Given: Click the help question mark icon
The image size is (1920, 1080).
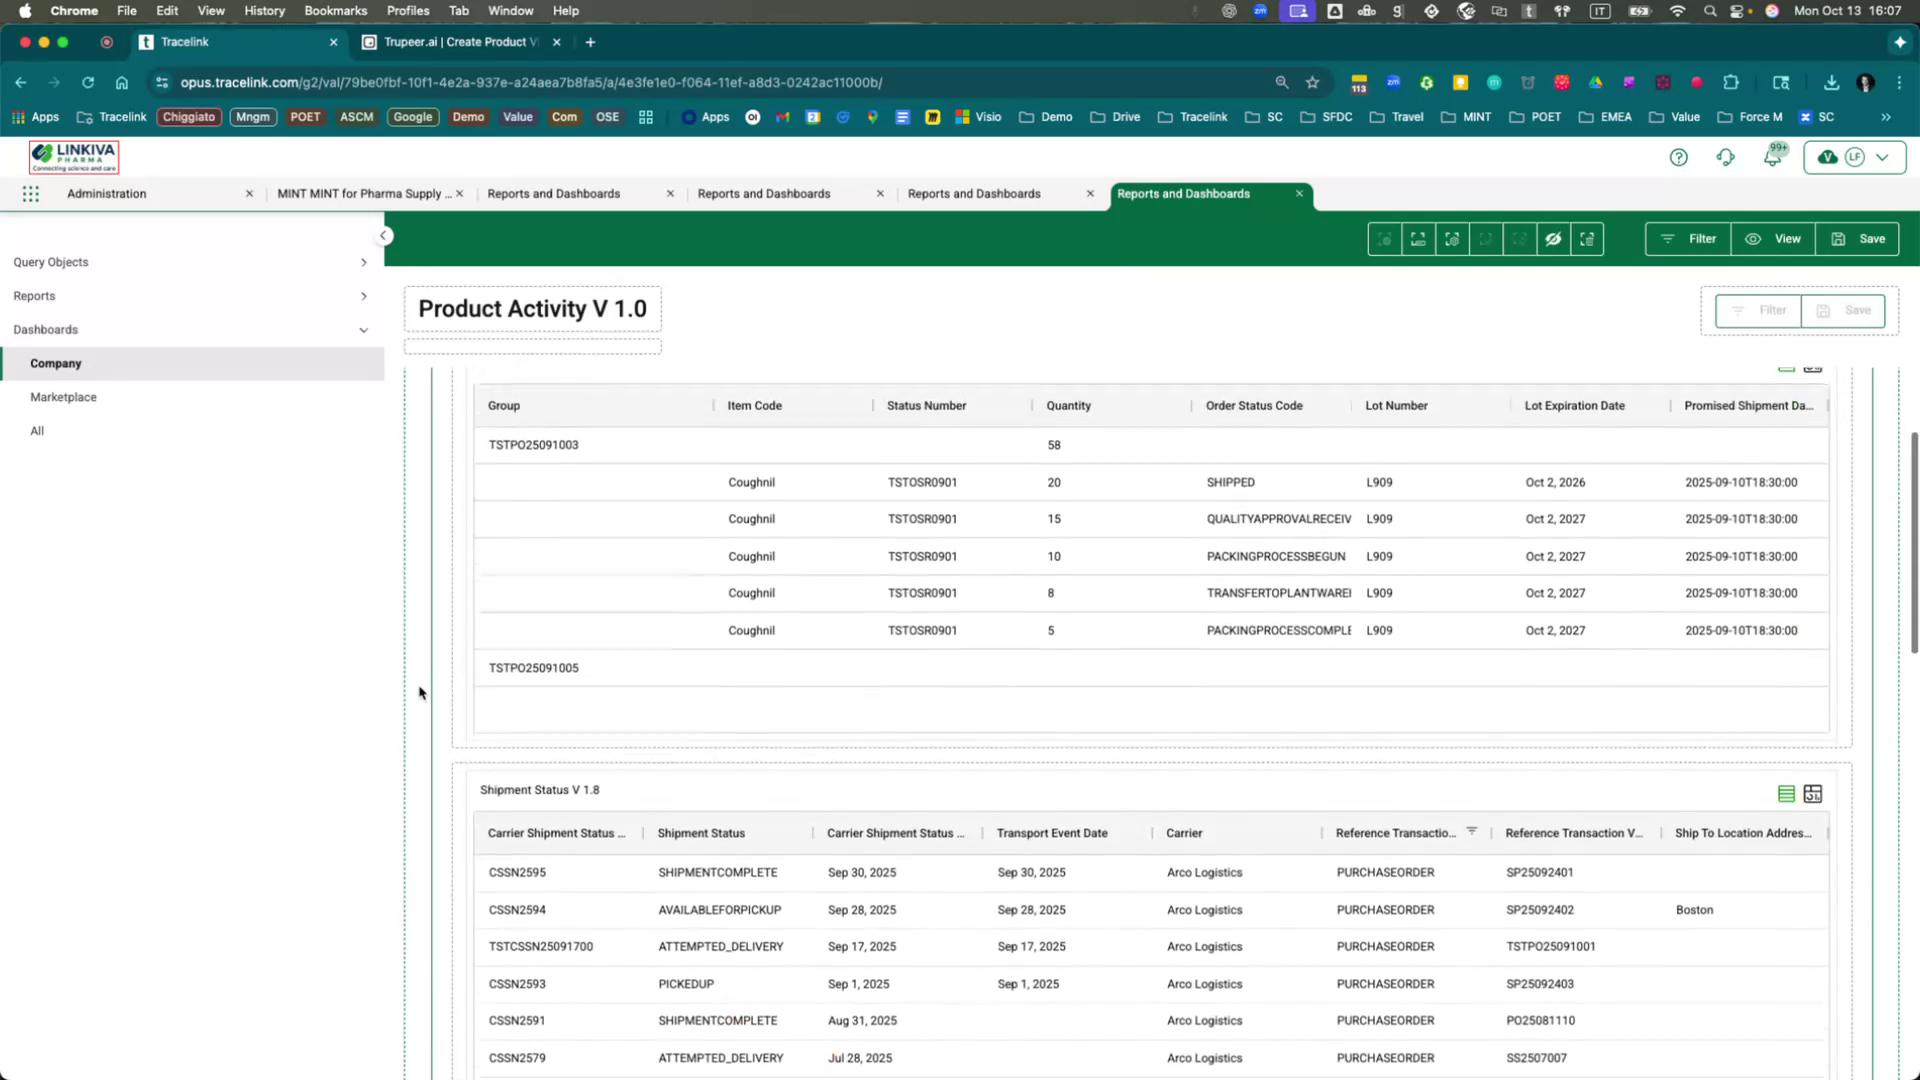Looking at the screenshot, I should point(1679,157).
